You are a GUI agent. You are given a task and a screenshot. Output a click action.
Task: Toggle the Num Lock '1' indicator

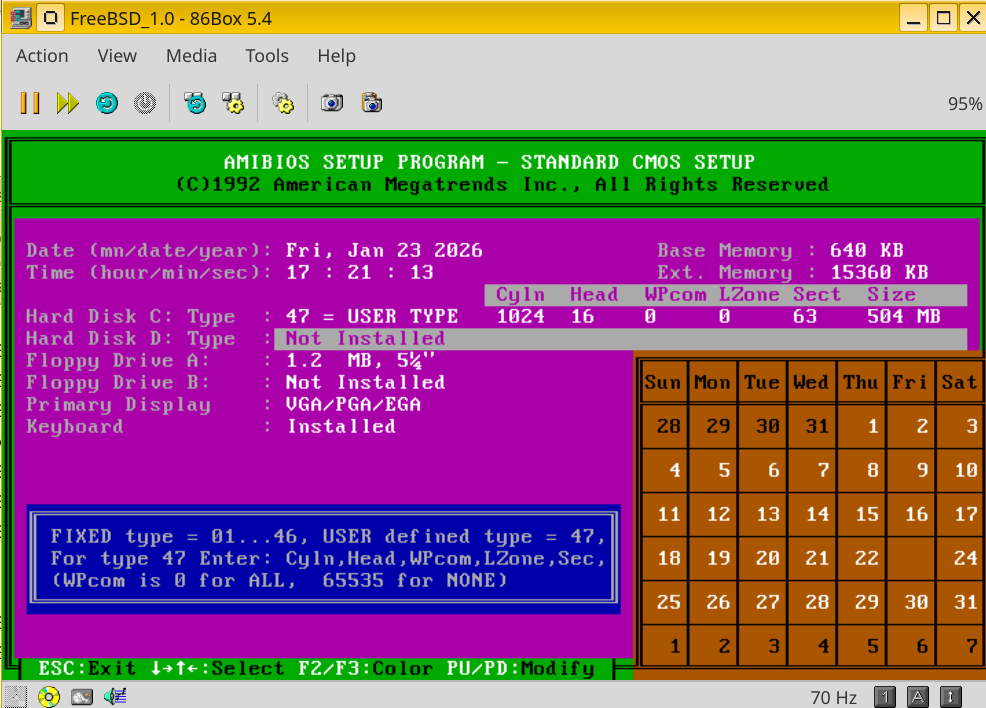point(885,696)
